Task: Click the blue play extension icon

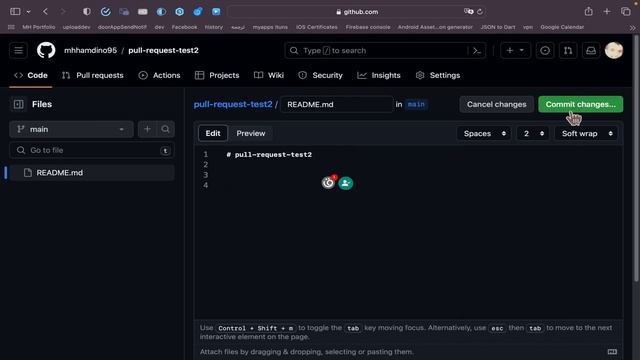Action: click(216, 11)
